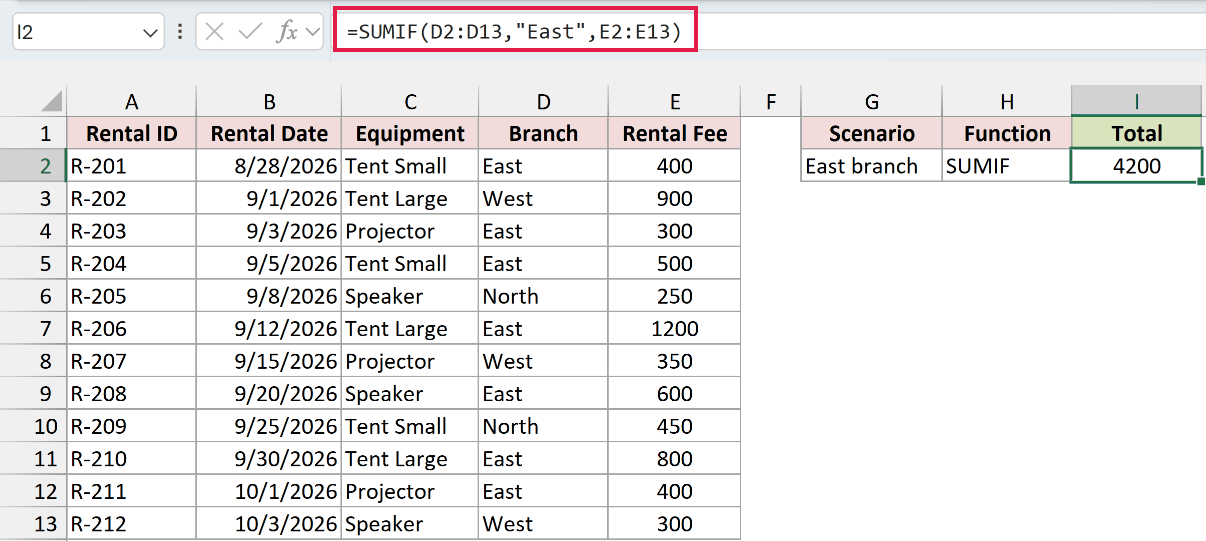
Task: Select West in the R-207 row
Action: click(543, 361)
